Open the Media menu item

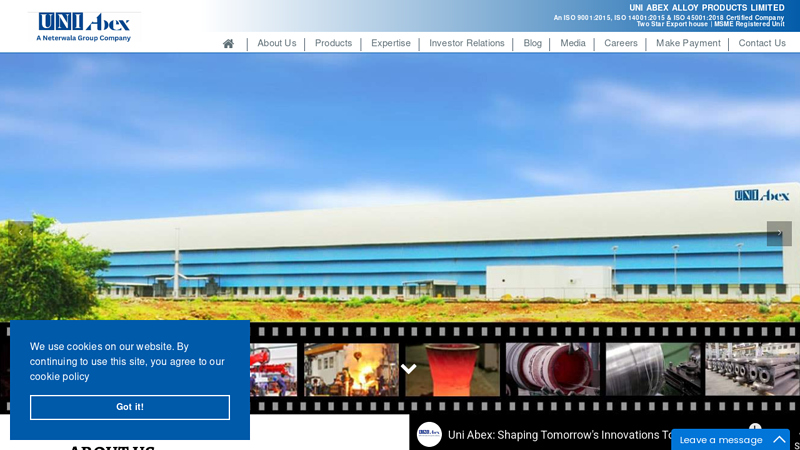(x=572, y=43)
